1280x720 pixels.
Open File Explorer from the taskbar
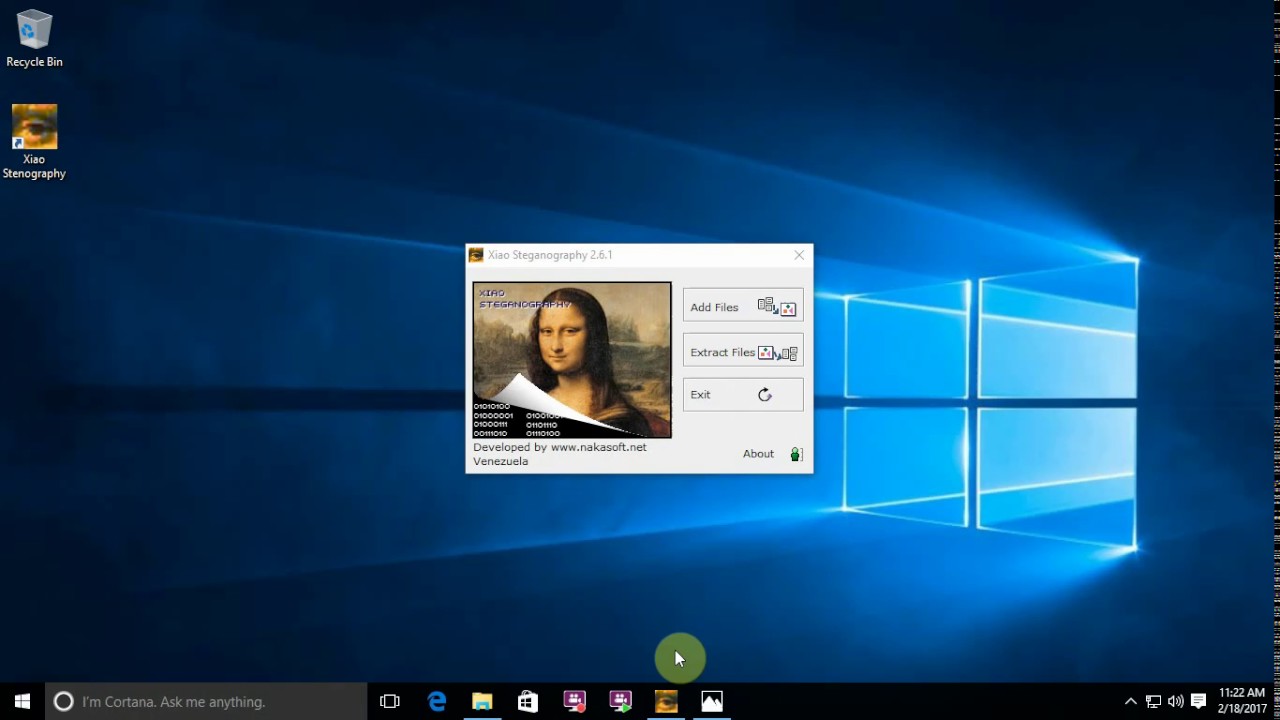click(482, 701)
